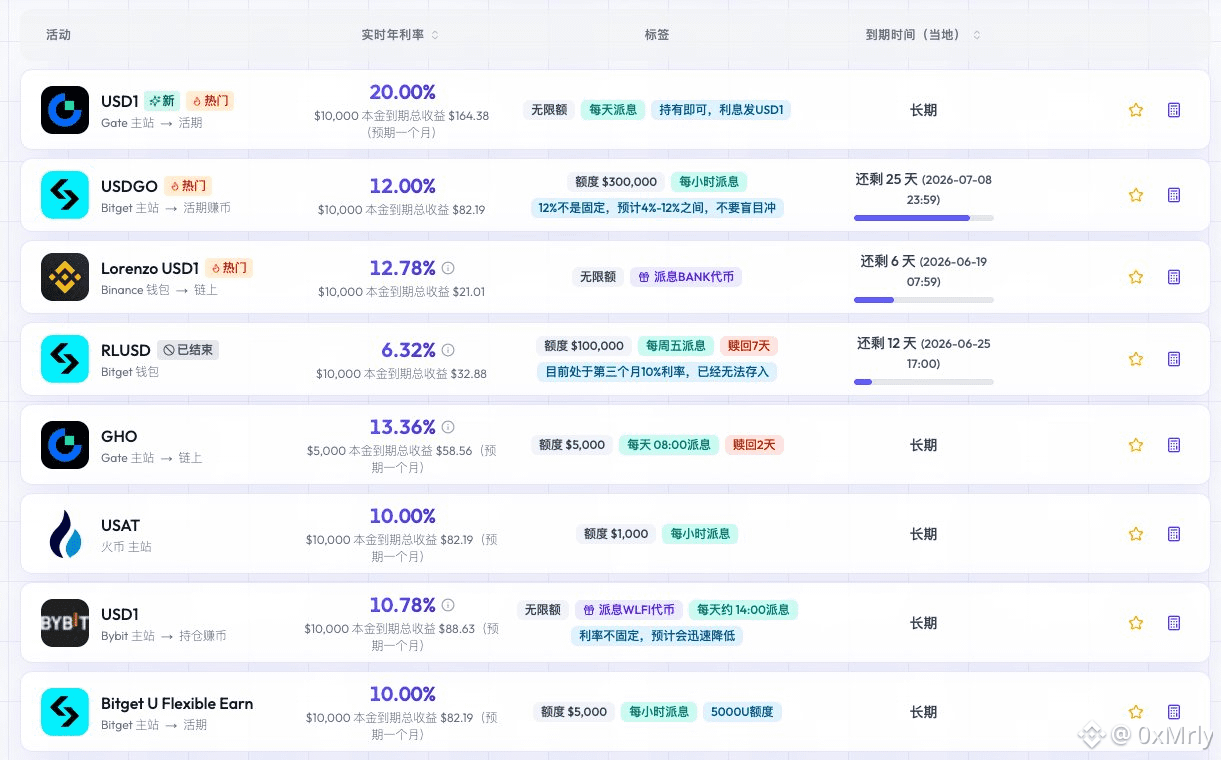Favorite the USAT row star
Screen dimensions: 1221x760
[1135, 534]
